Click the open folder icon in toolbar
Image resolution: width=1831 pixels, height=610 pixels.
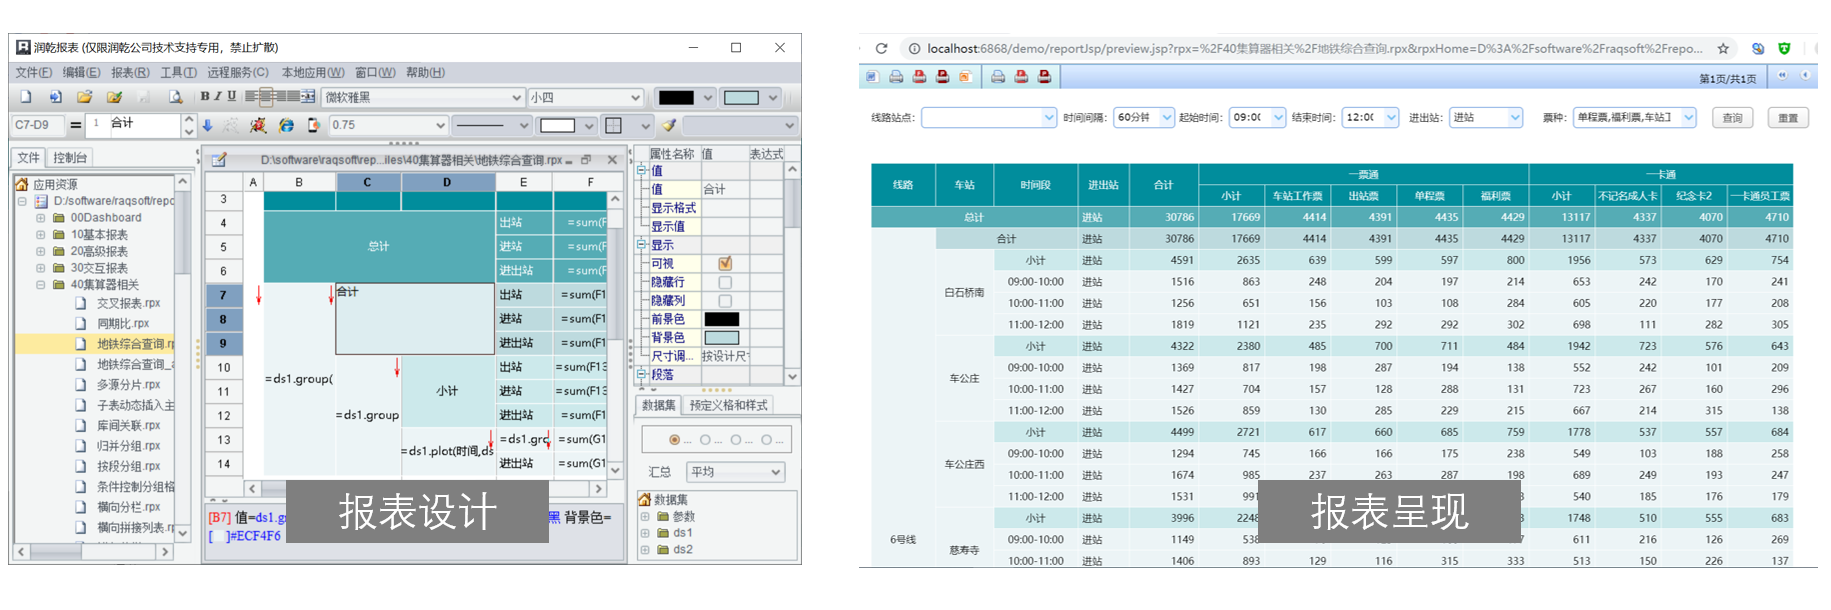click(85, 97)
